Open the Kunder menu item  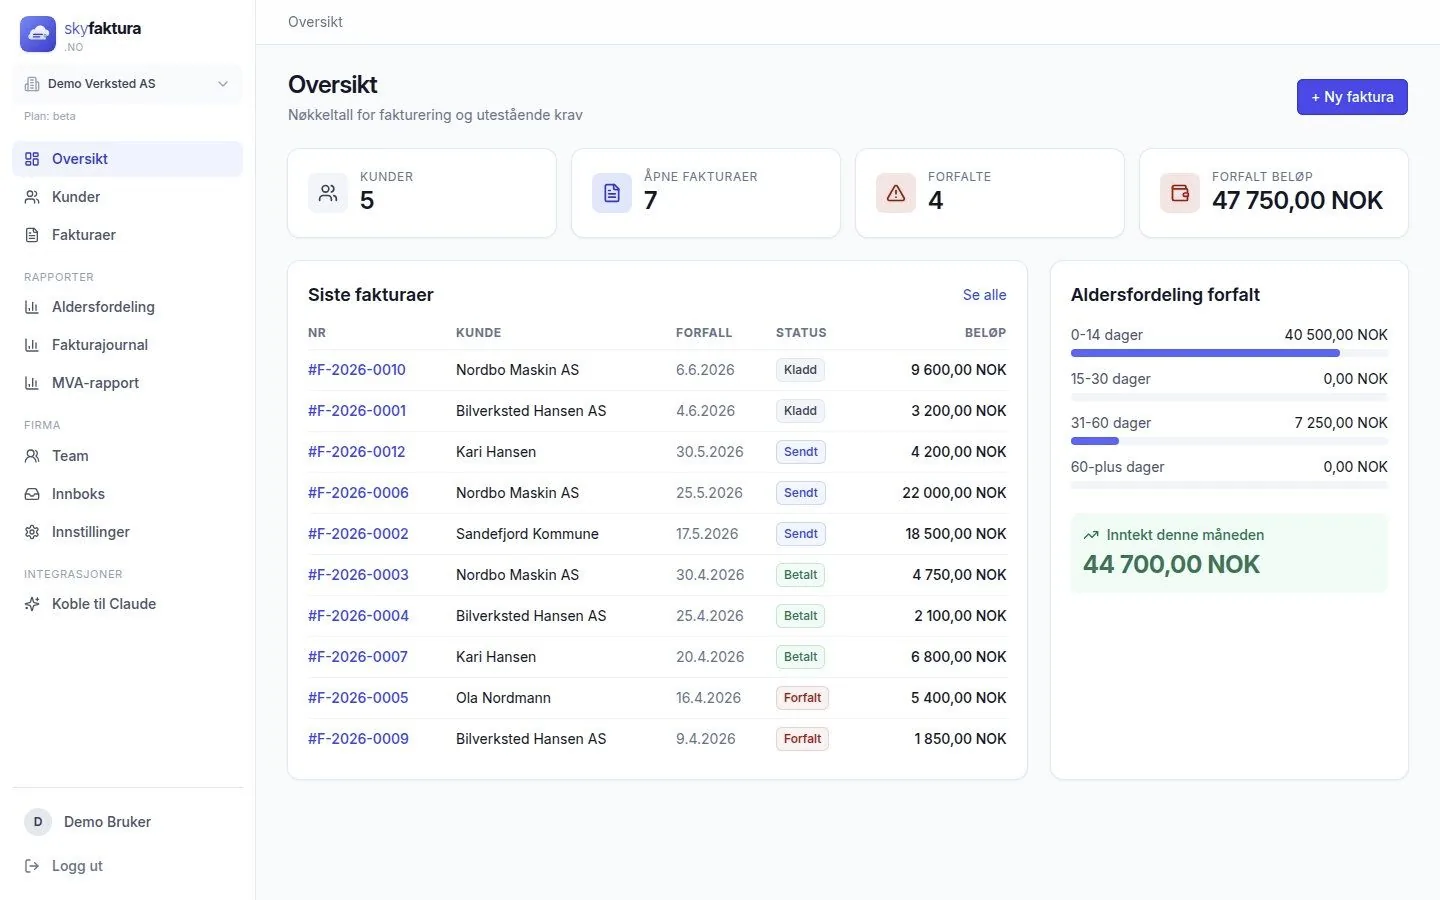(127, 197)
